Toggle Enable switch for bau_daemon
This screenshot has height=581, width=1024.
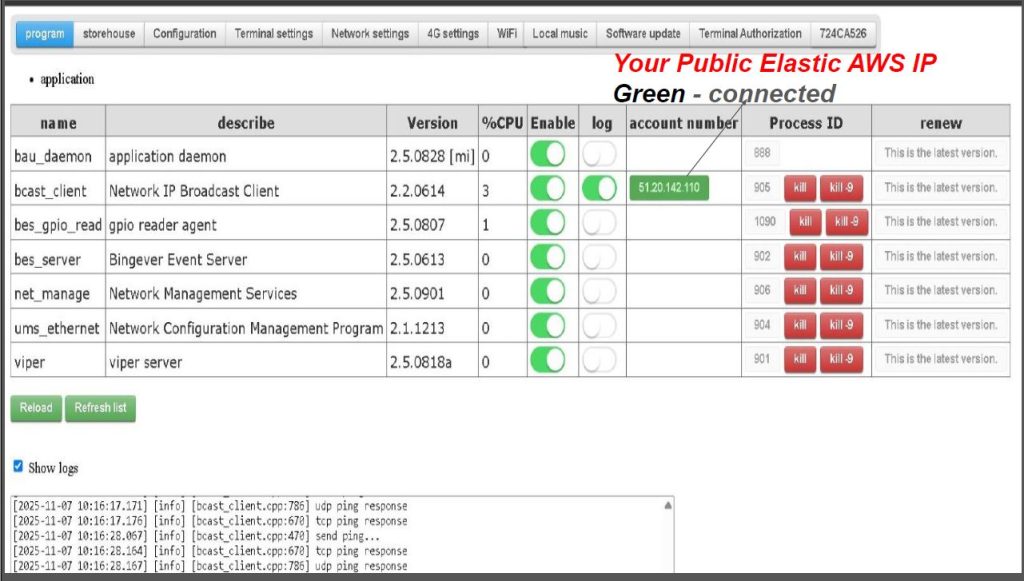(x=547, y=154)
